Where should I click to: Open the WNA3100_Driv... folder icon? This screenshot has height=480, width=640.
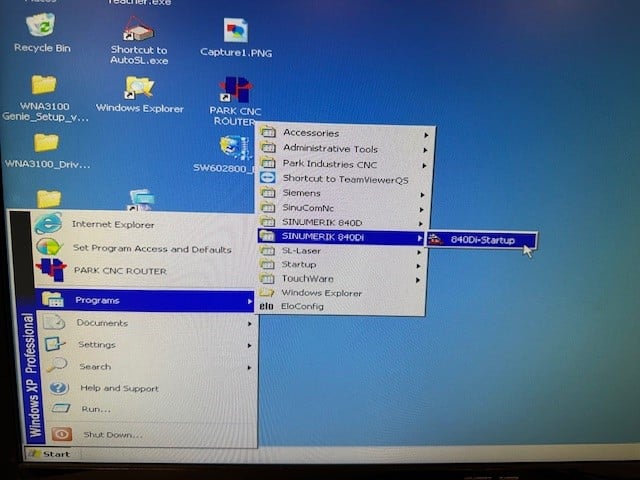(46, 143)
